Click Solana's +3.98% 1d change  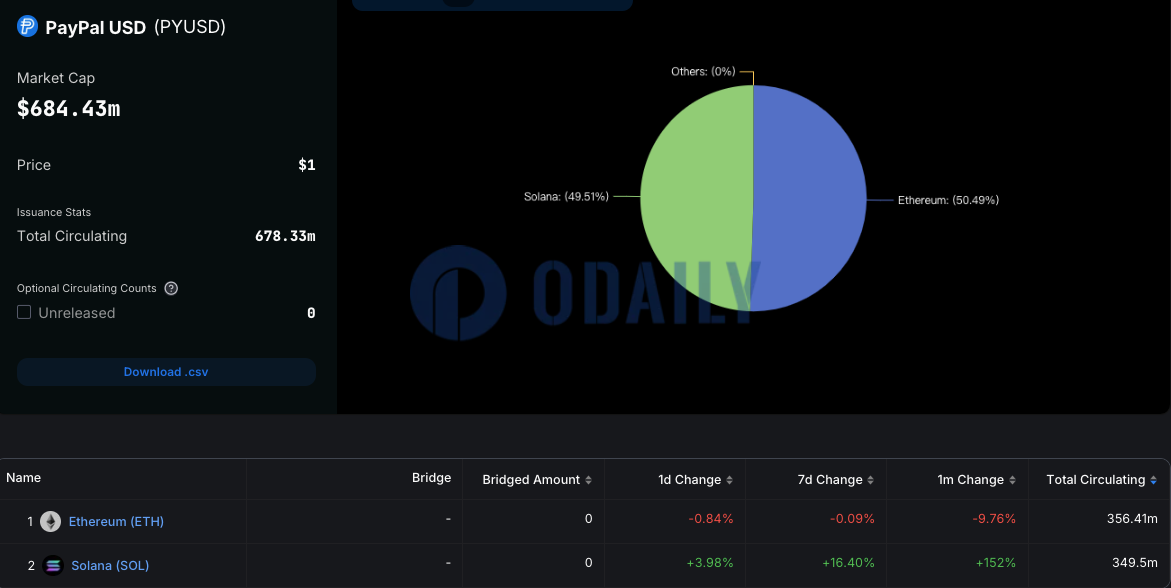(x=709, y=563)
